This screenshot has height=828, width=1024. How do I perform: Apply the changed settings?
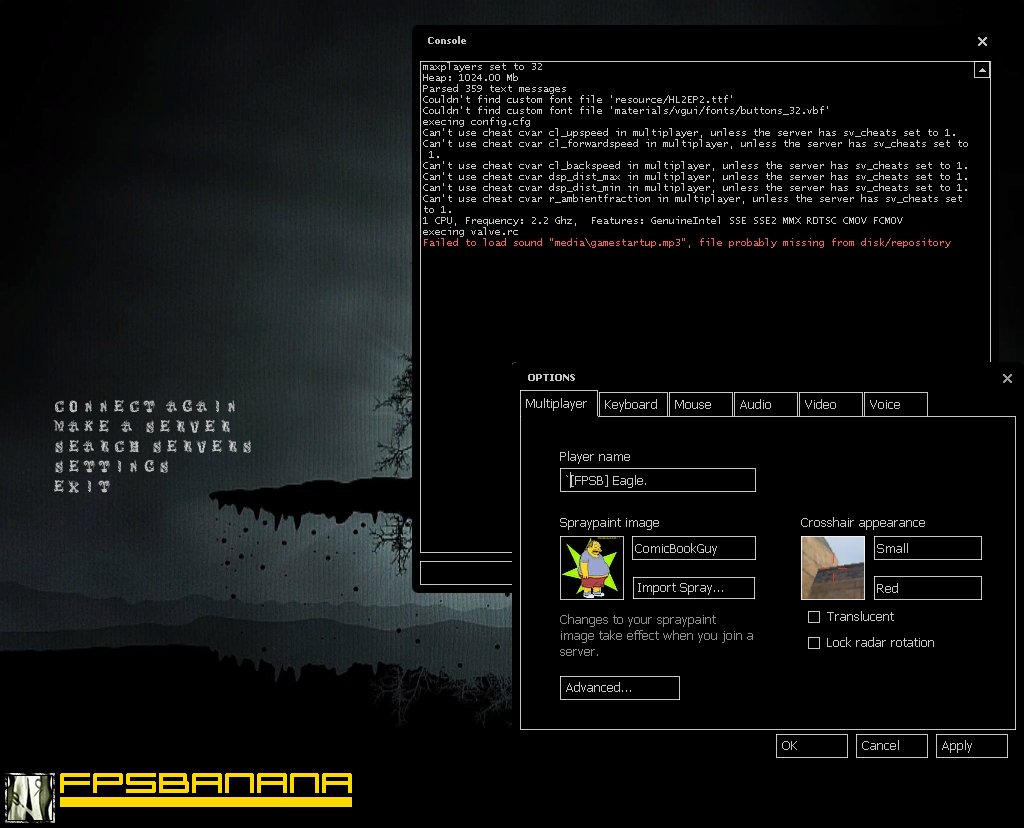point(971,746)
